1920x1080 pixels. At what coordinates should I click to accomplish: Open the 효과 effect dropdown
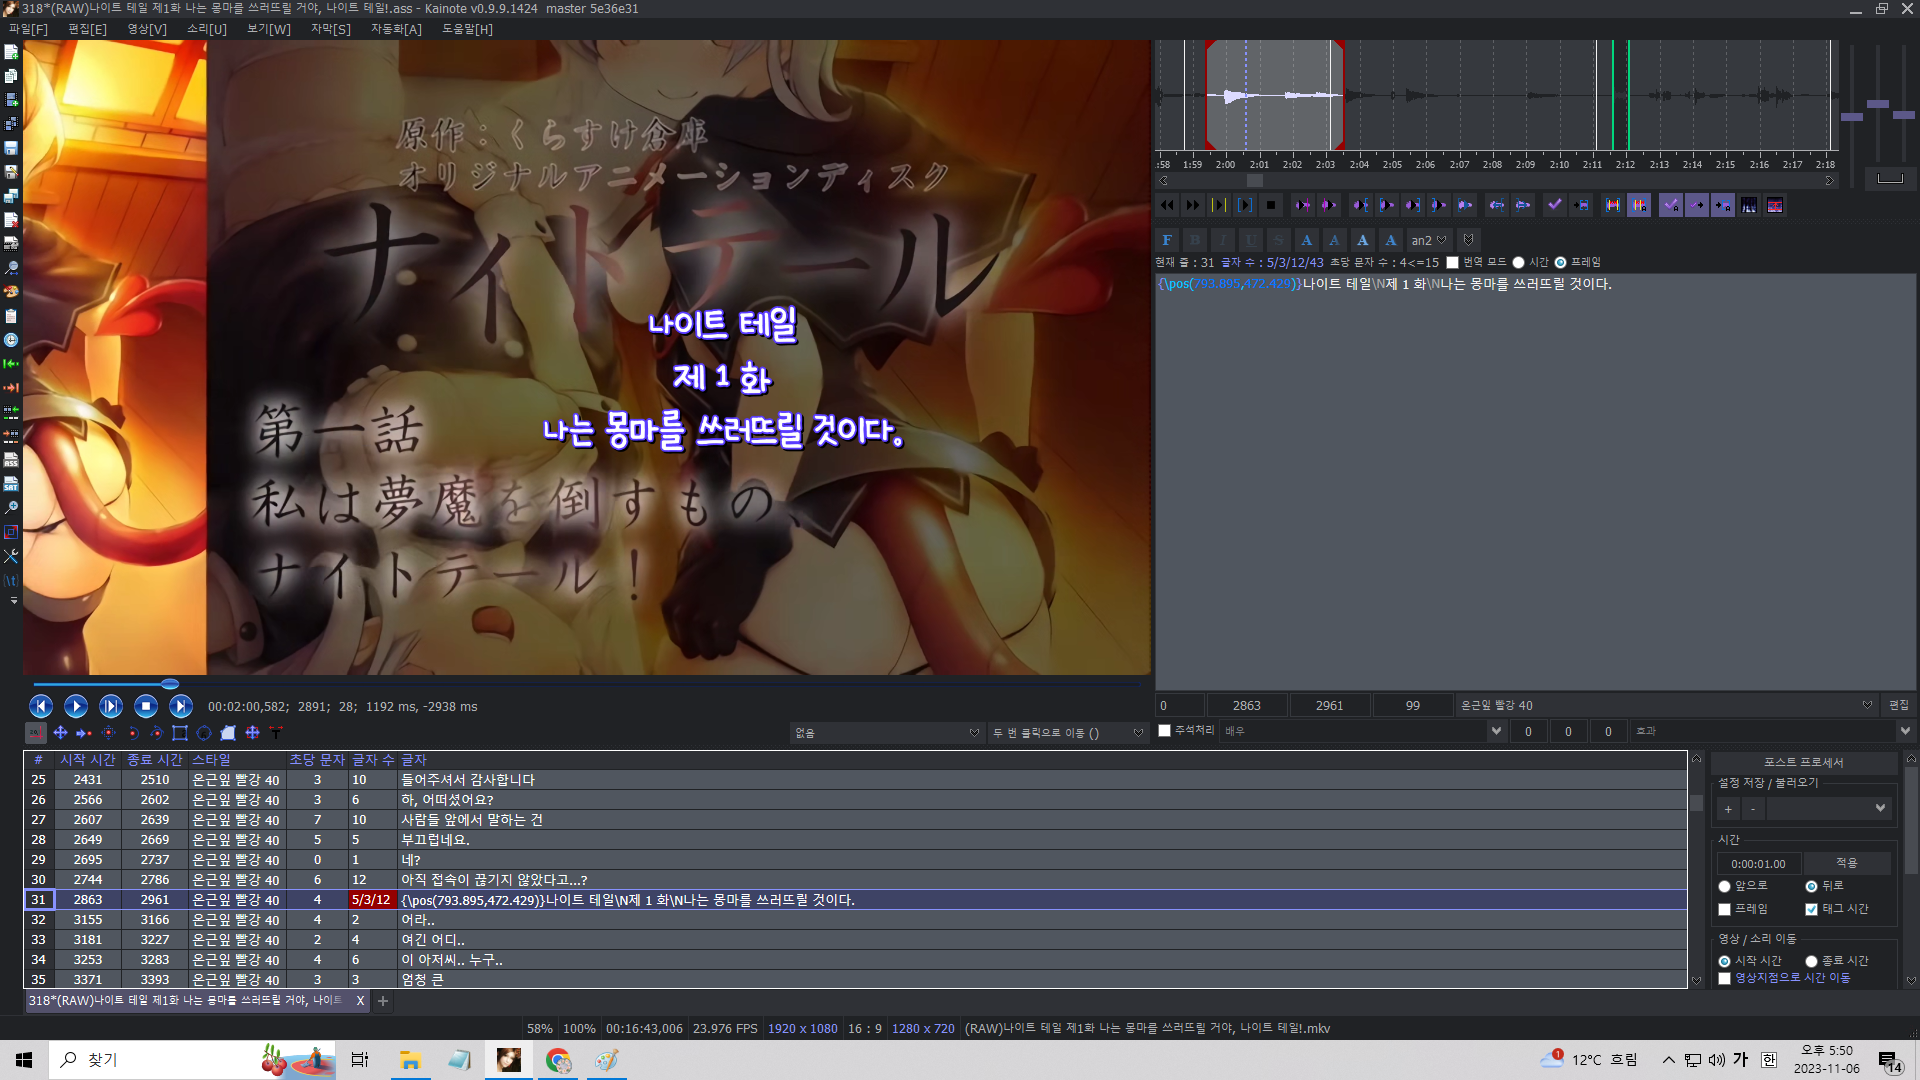click(1773, 731)
